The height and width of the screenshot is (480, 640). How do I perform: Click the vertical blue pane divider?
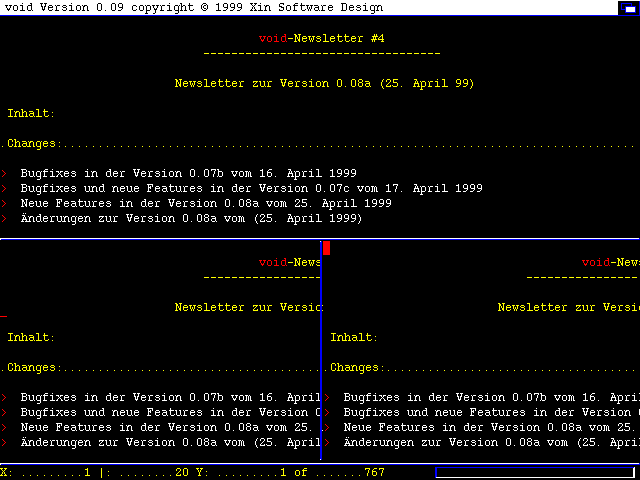(x=321, y=350)
